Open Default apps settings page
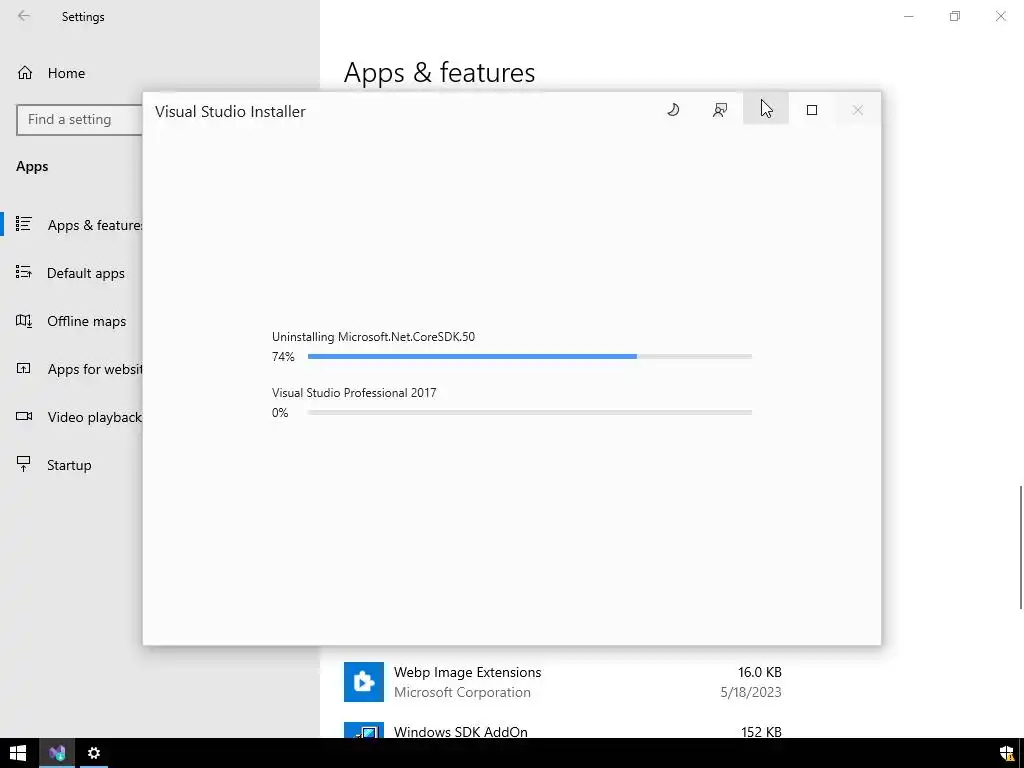Image resolution: width=1024 pixels, height=768 pixels. coord(72,273)
